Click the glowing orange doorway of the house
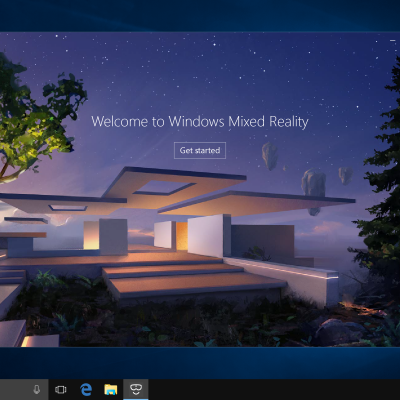 tap(182, 236)
